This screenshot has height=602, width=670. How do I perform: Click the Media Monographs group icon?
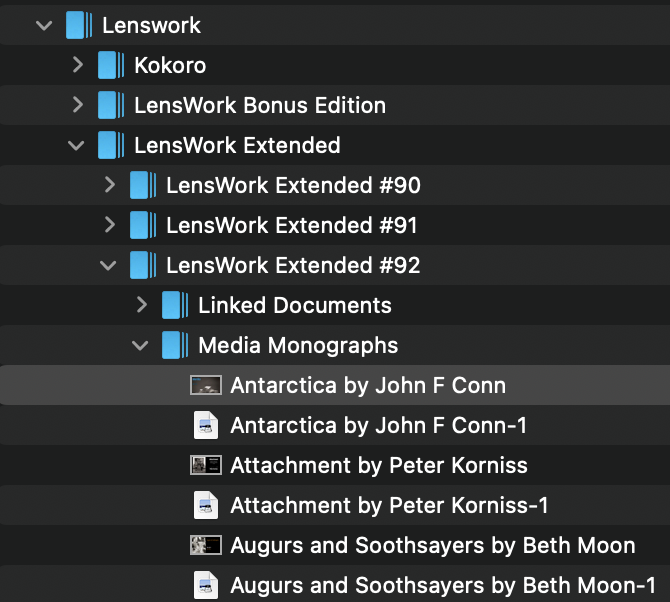tap(175, 345)
